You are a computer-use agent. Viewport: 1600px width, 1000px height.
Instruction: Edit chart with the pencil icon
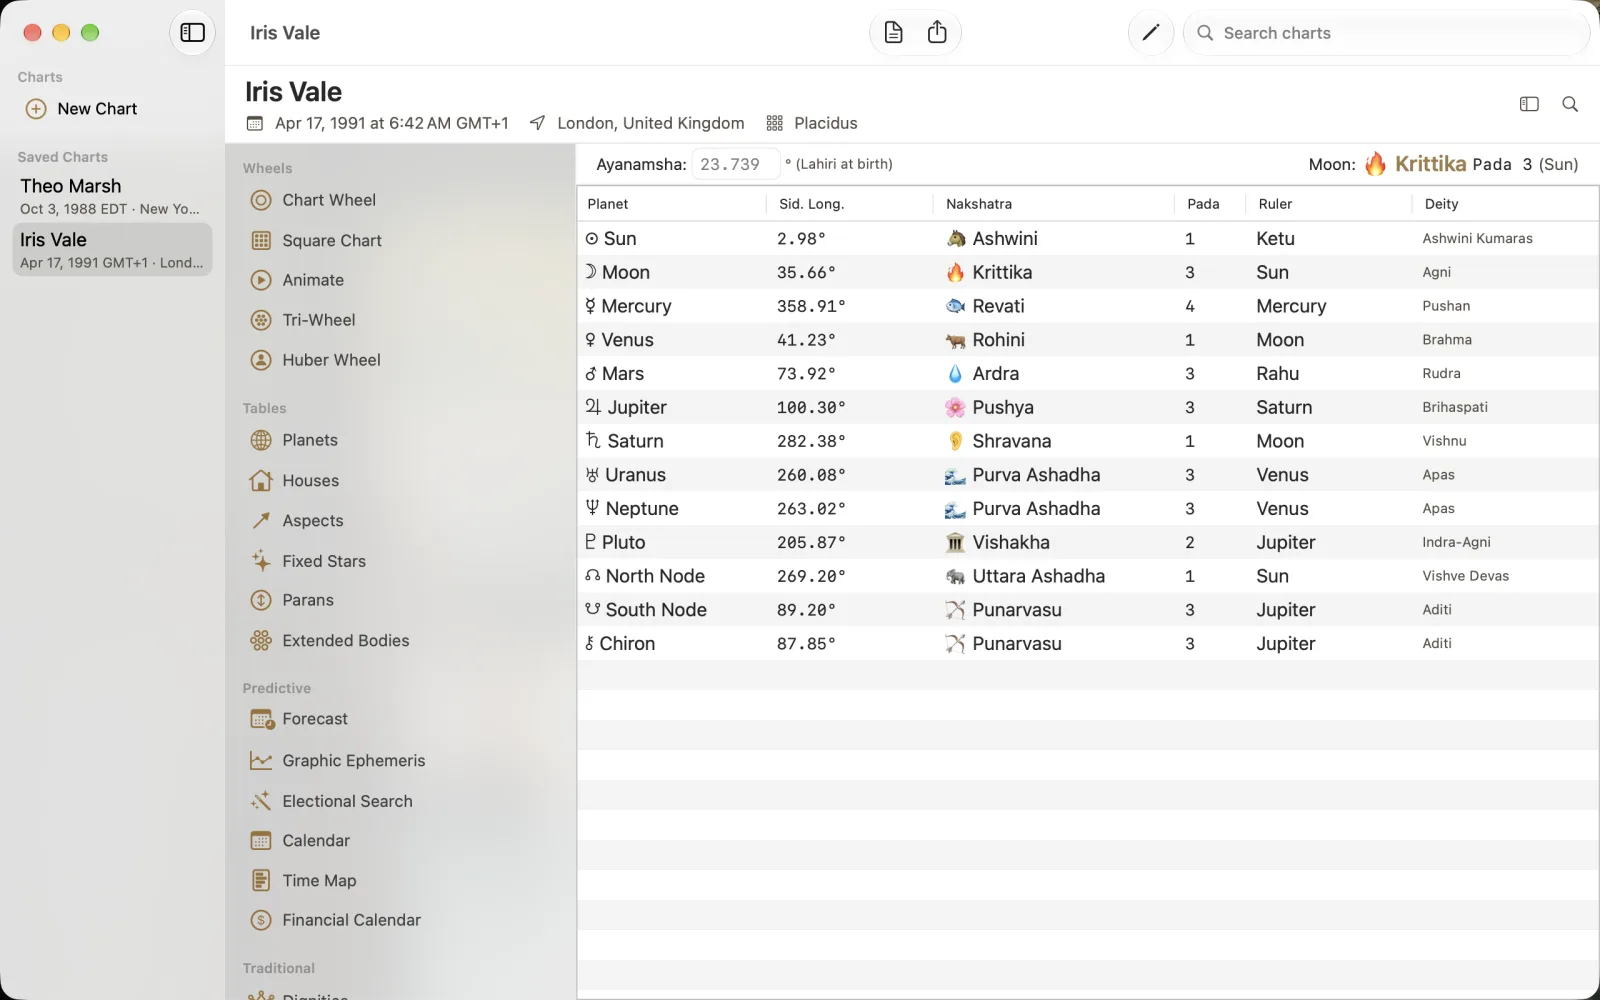[1151, 33]
